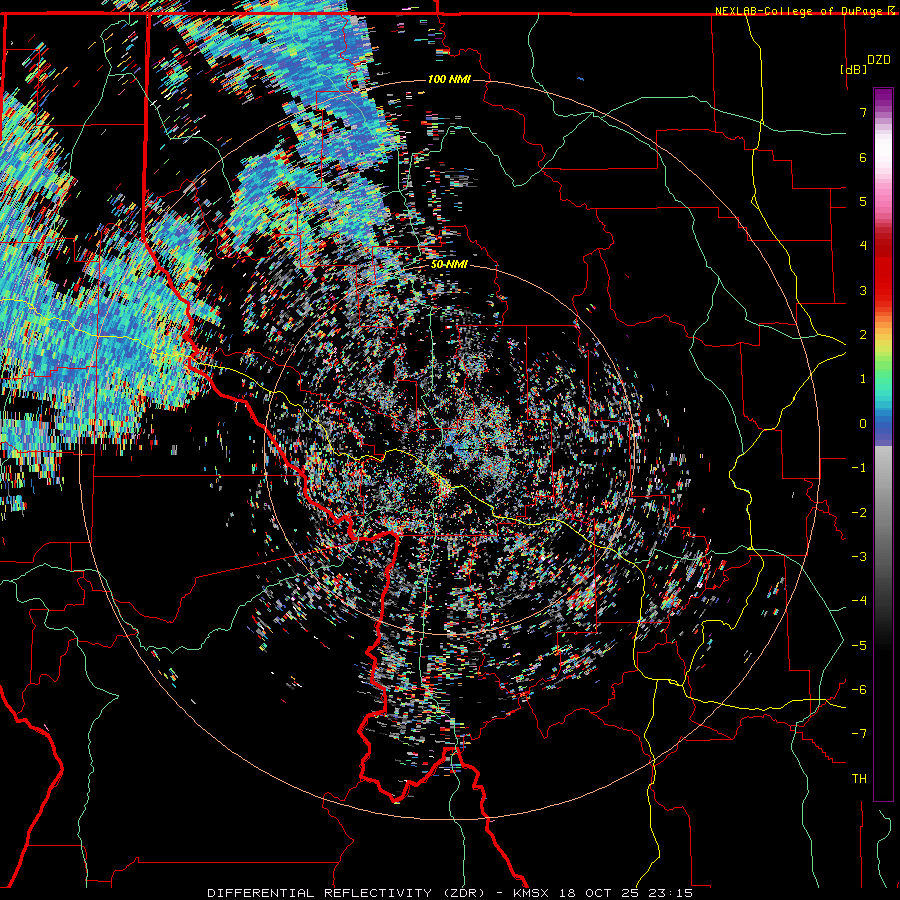
Task: Click the 23:15 timestamp
Action: point(670,893)
